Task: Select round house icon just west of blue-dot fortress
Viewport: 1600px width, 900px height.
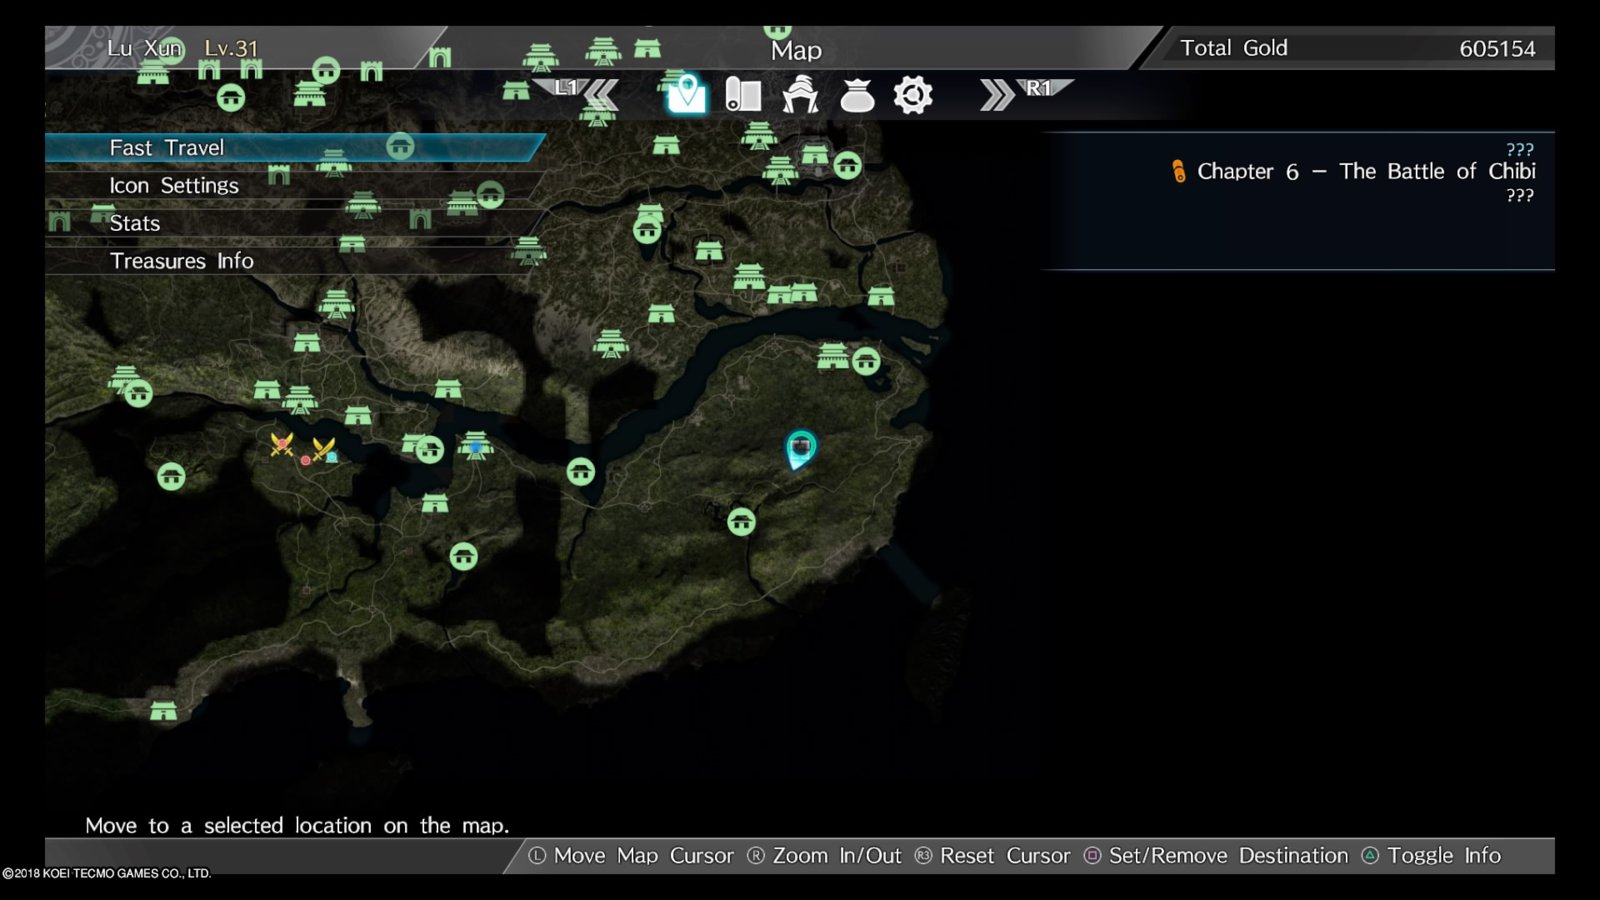Action: pos(430,450)
